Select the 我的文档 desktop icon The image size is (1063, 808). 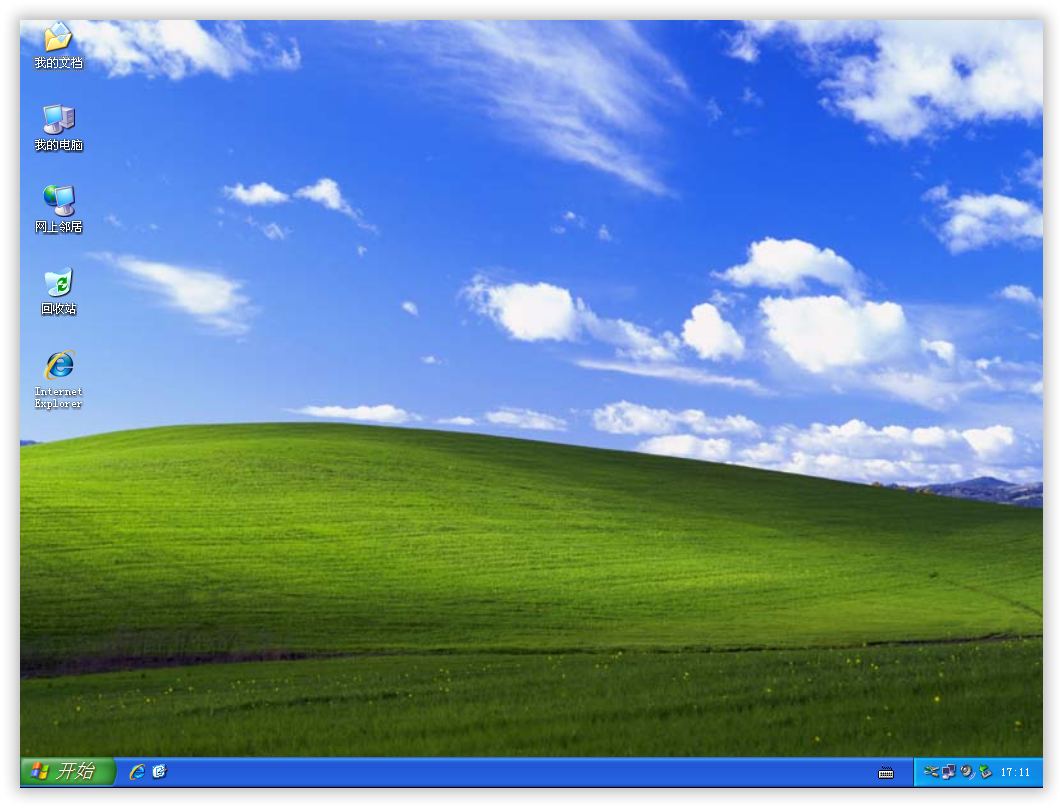click(58, 45)
